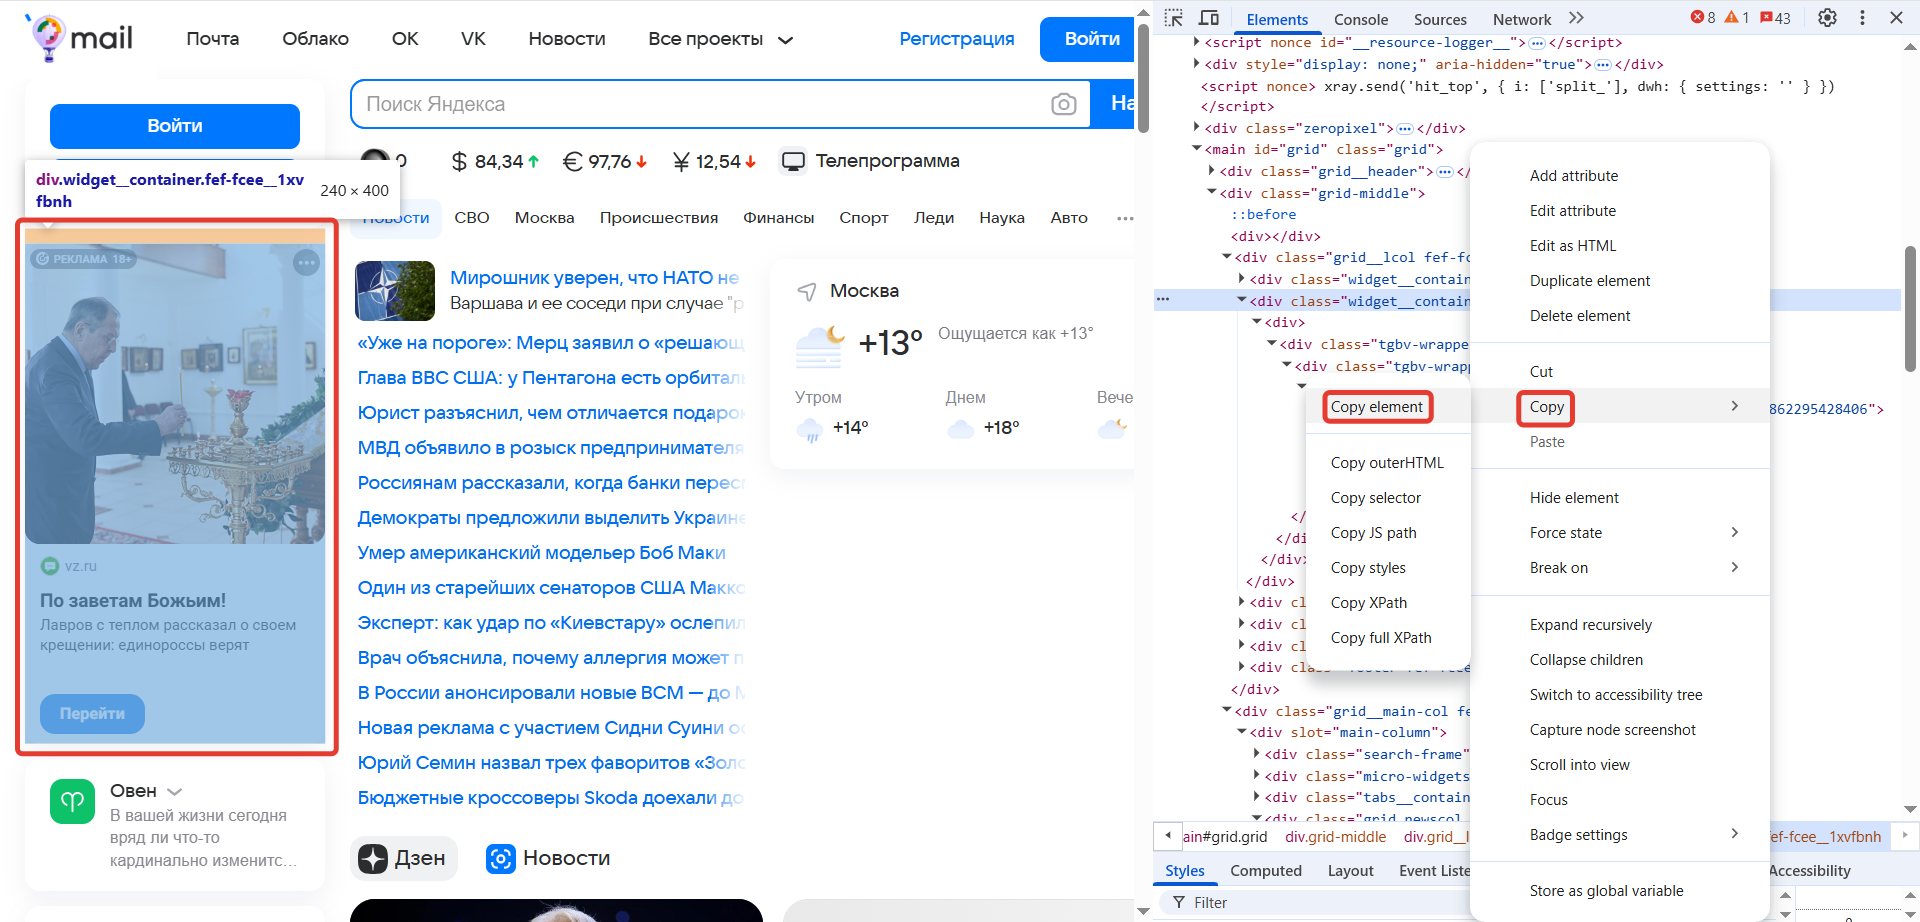
Task: Activate the DevTools inspect element picker icon
Action: tap(1174, 18)
